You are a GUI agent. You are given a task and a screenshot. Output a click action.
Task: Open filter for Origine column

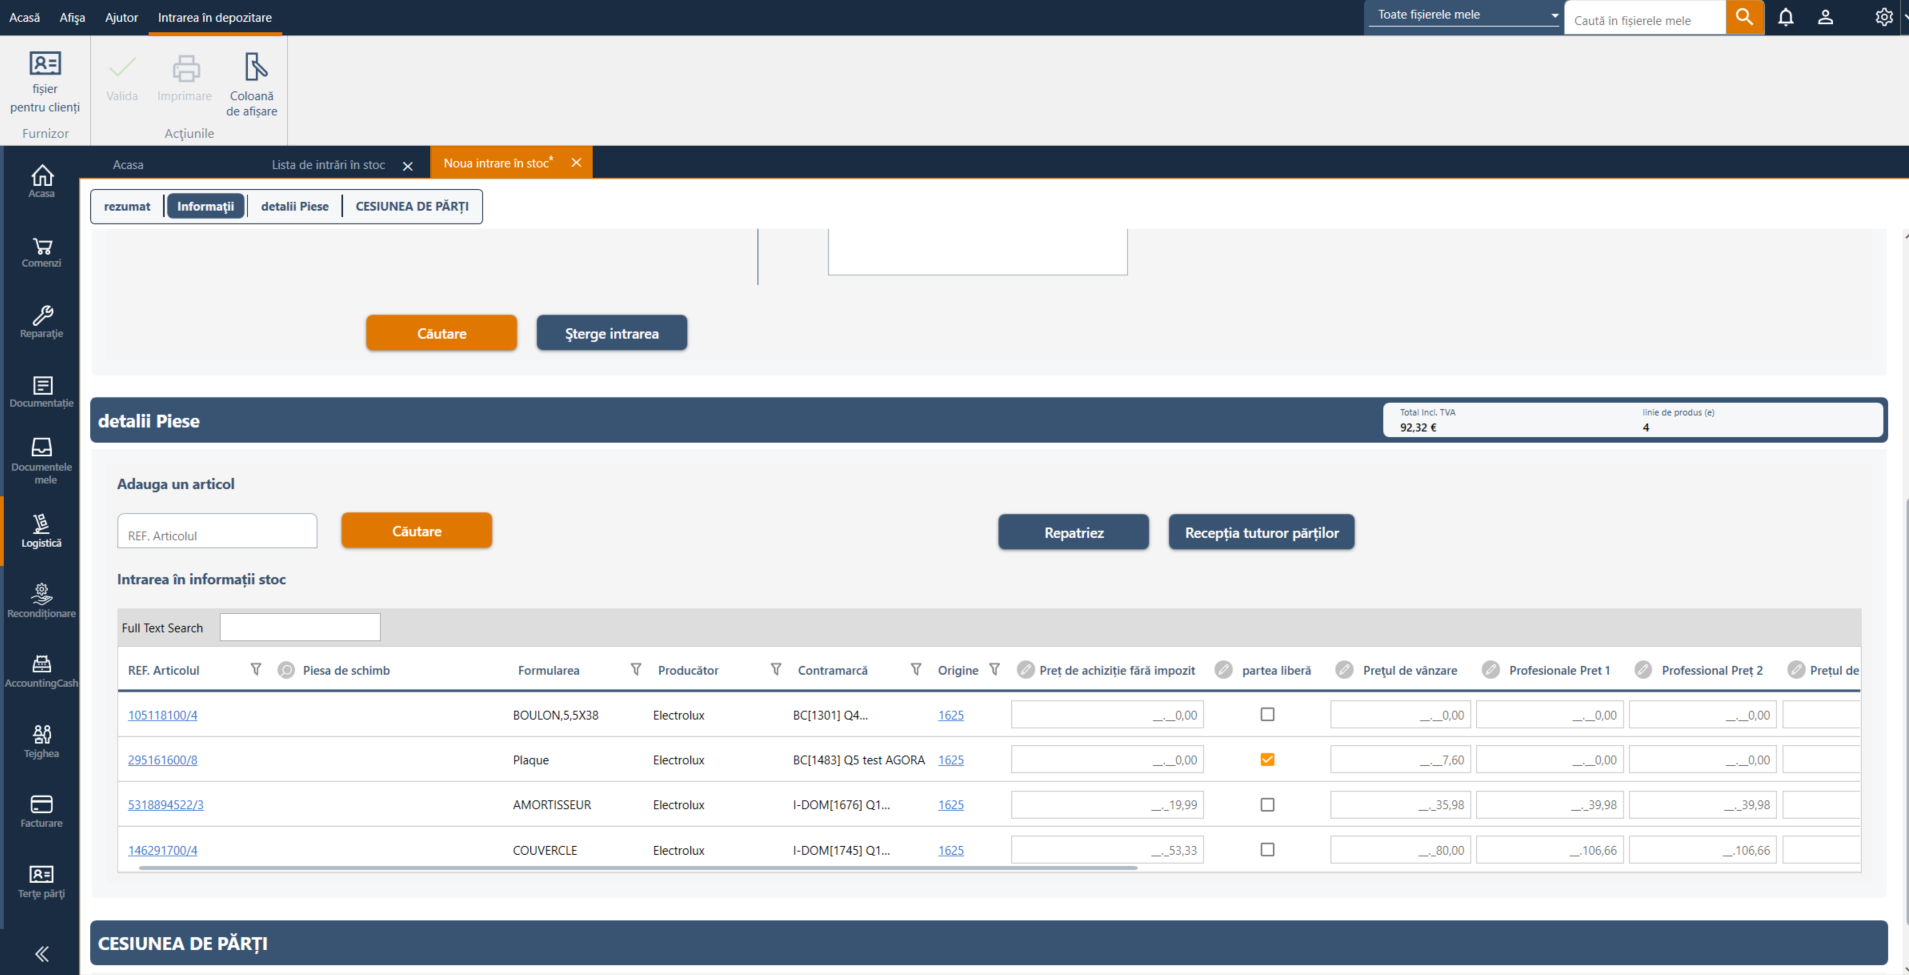coord(994,670)
